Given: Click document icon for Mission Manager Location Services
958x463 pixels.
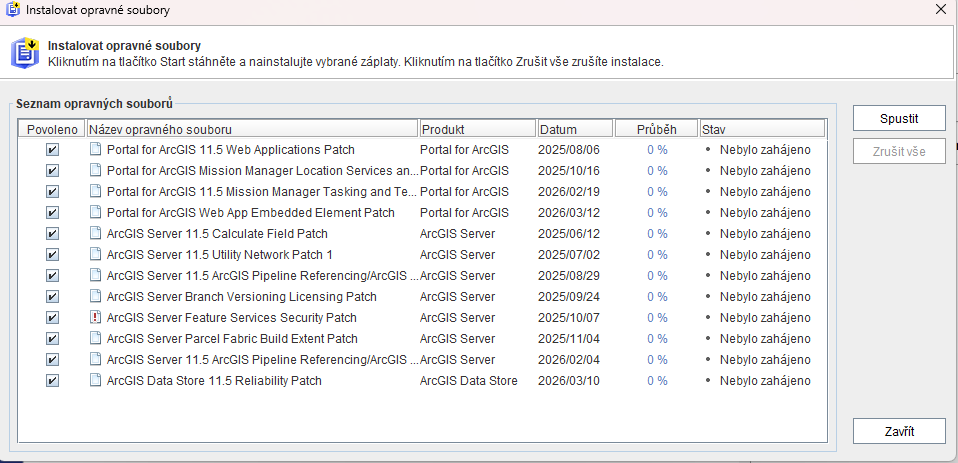Looking at the screenshot, I should pyautogui.click(x=95, y=170).
